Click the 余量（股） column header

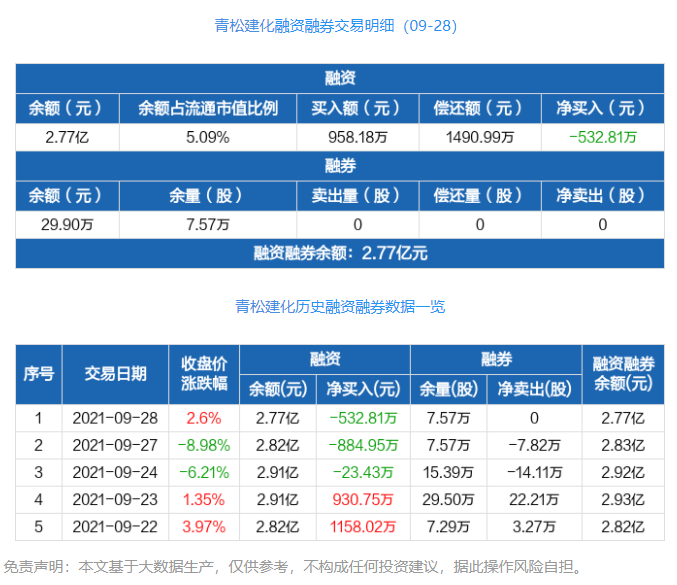[x=208, y=196]
